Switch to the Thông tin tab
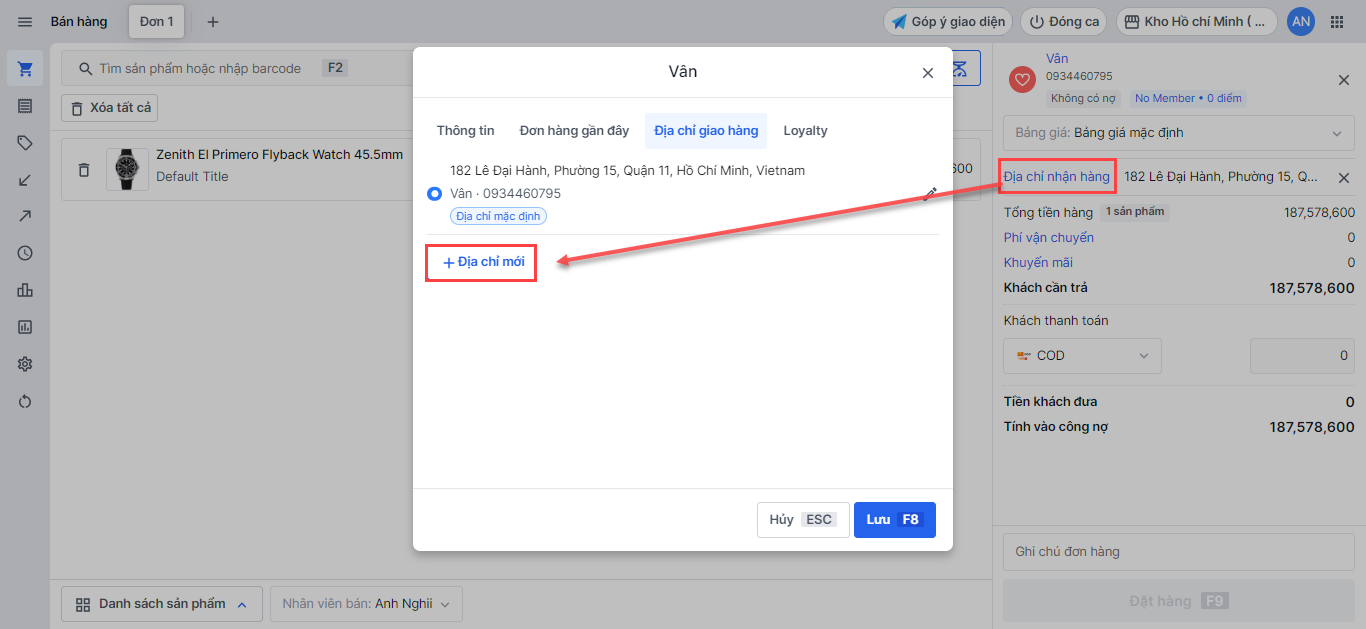1366x629 pixels. (x=465, y=131)
